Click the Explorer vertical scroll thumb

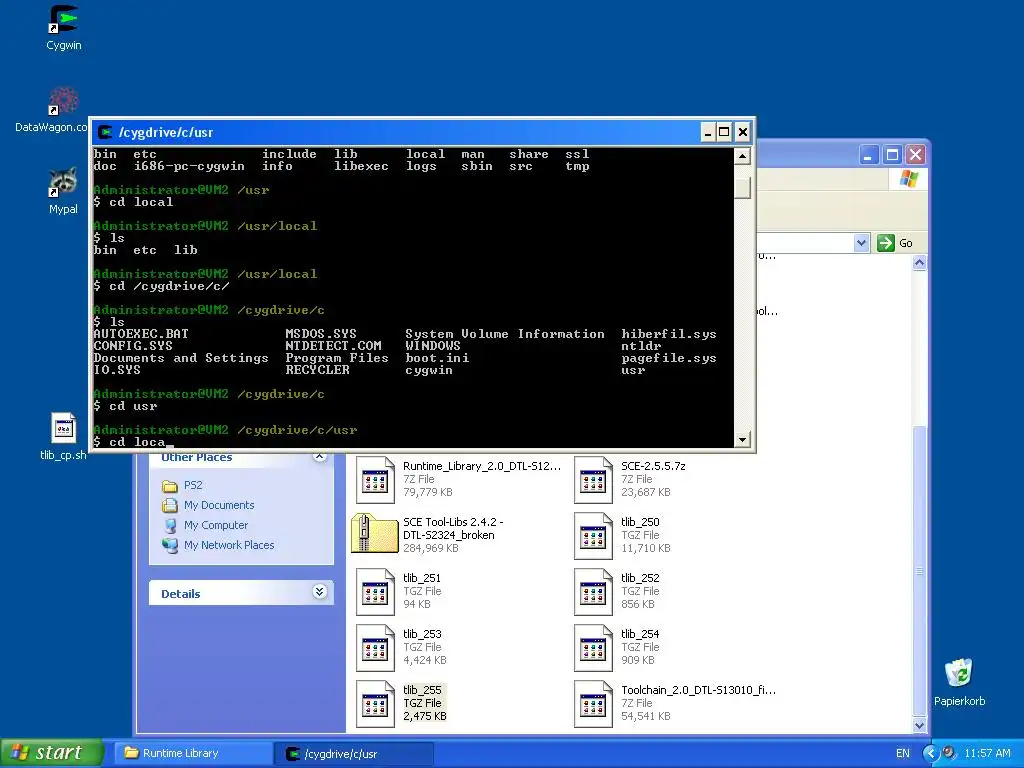tap(920, 571)
